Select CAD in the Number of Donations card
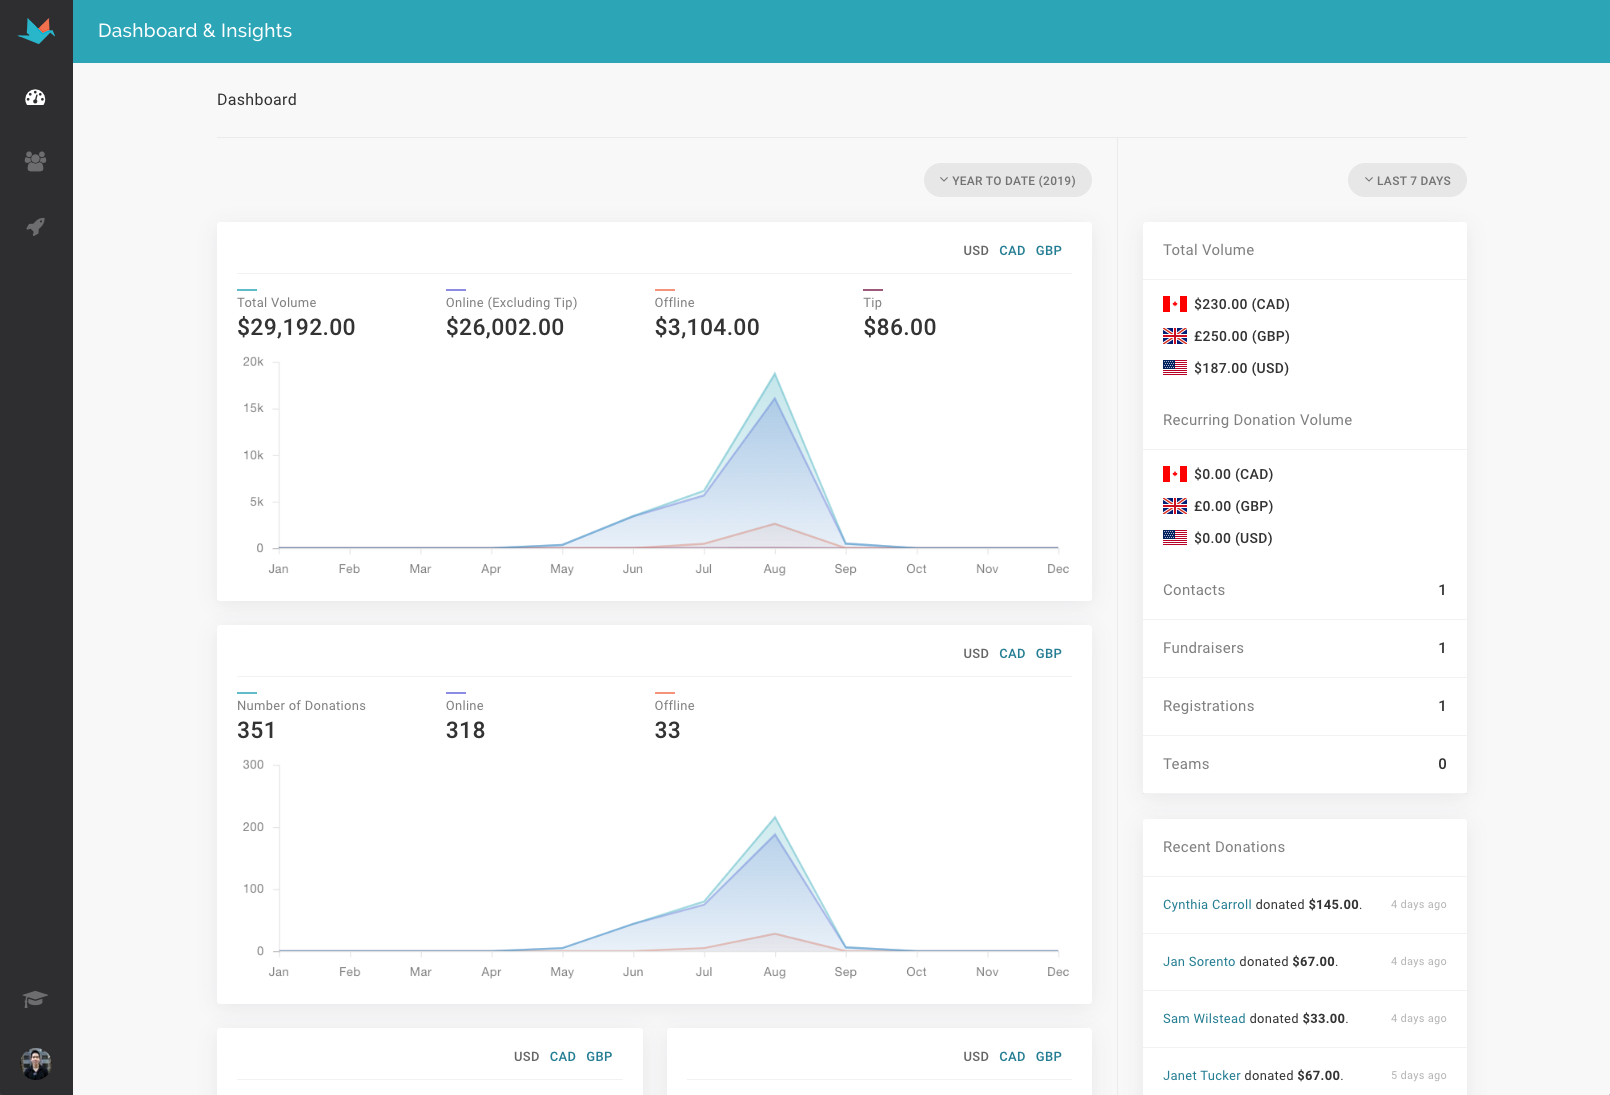 pyautogui.click(x=1012, y=654)
